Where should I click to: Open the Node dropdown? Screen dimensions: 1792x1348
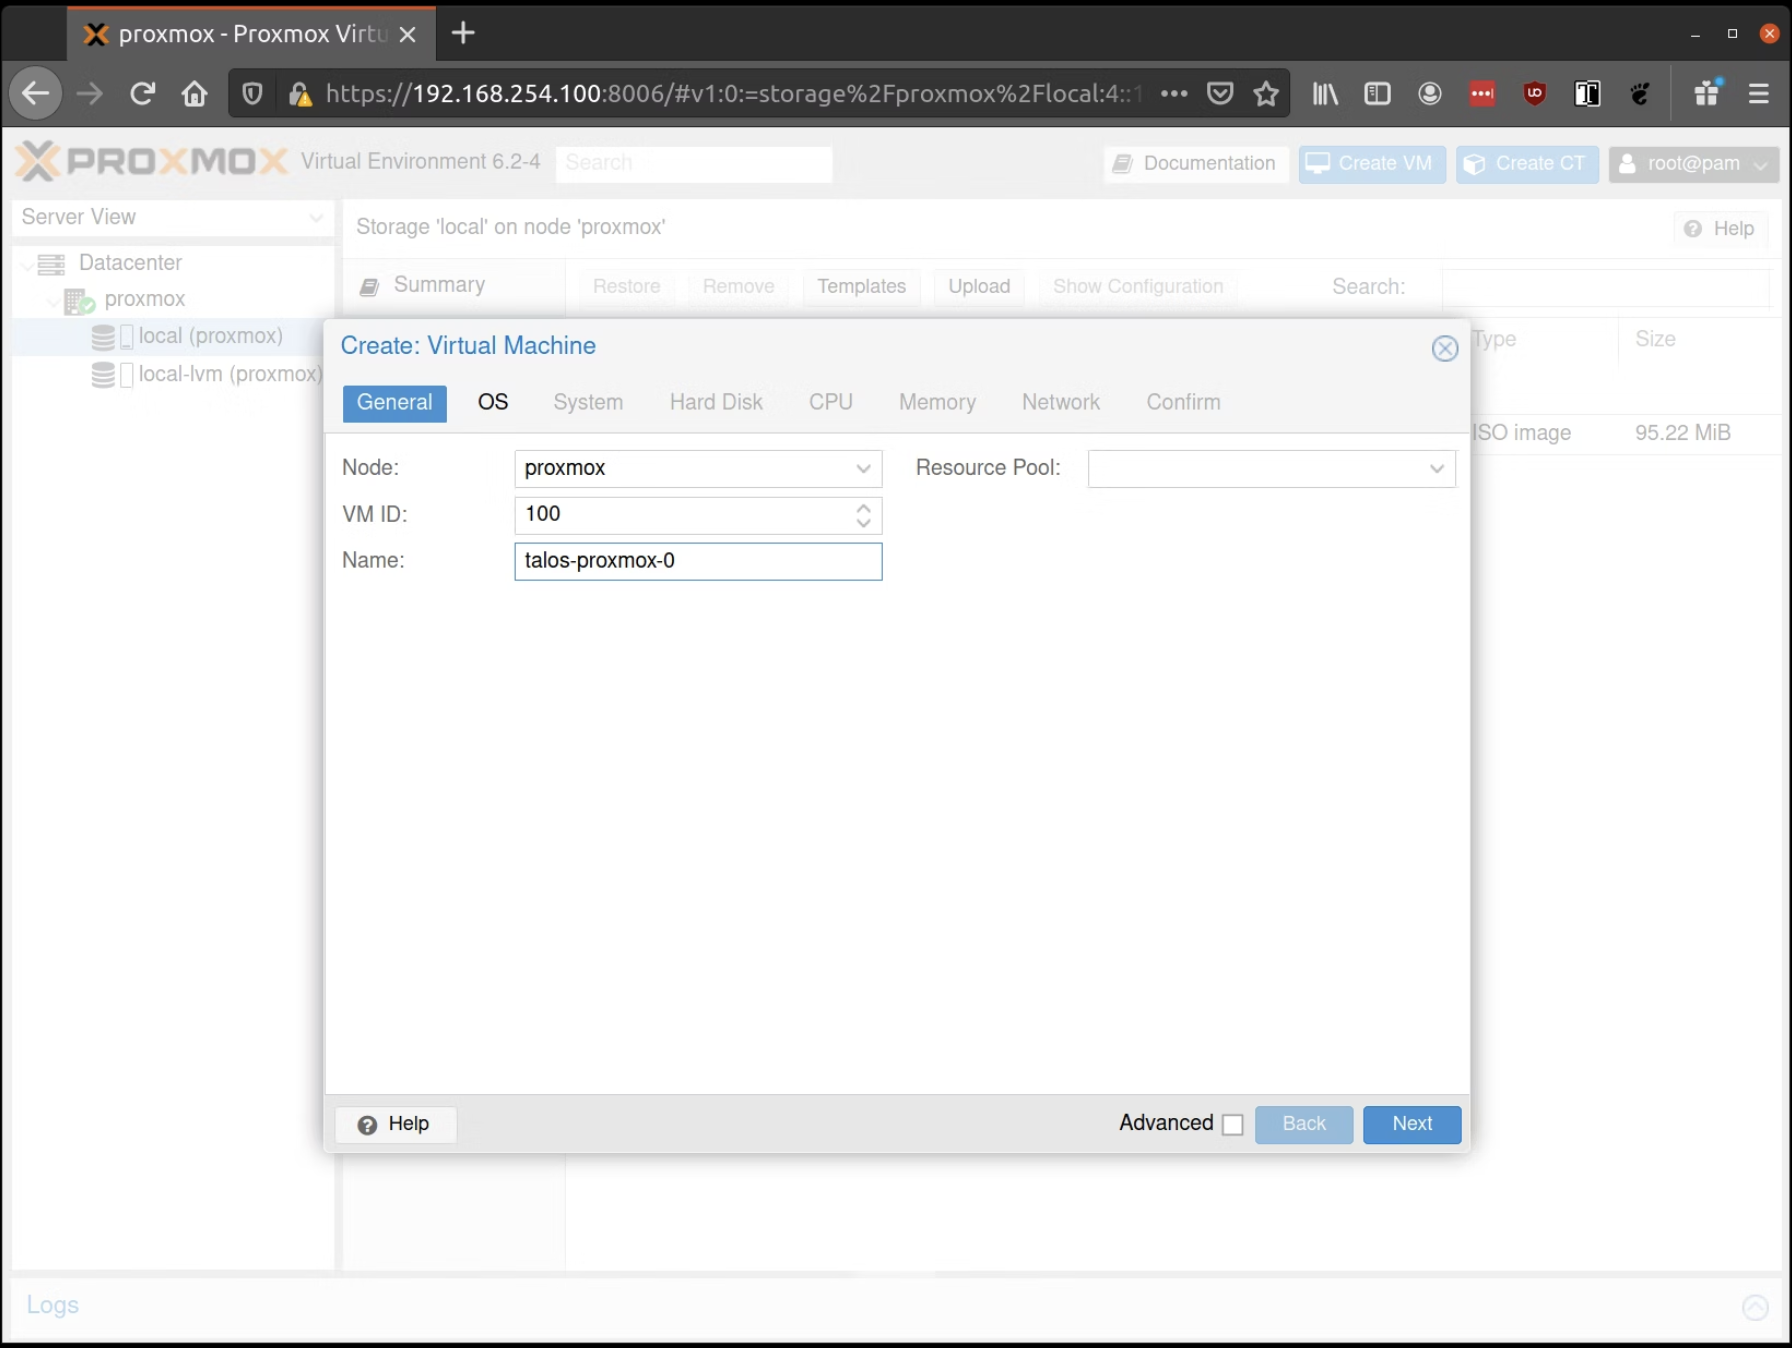tap(863, 469)
